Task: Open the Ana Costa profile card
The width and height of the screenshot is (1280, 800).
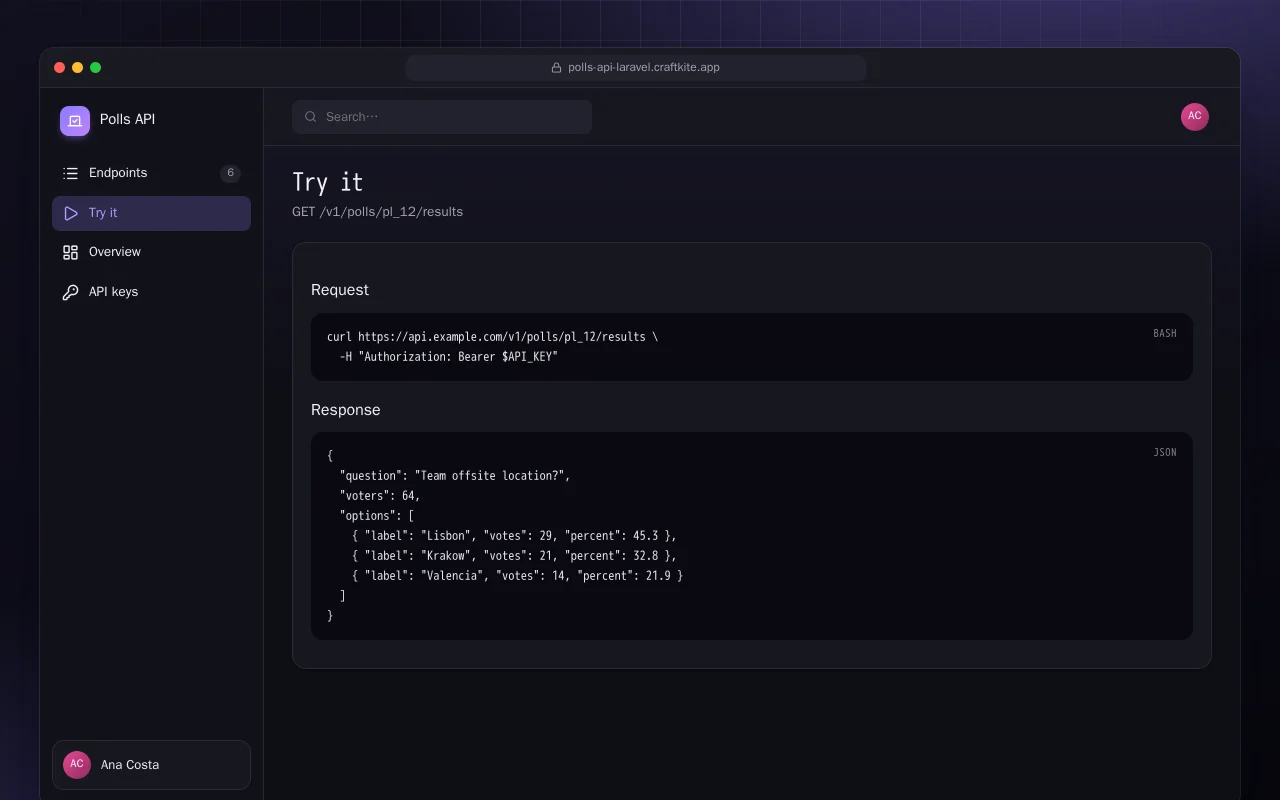Action: point(151,765)
